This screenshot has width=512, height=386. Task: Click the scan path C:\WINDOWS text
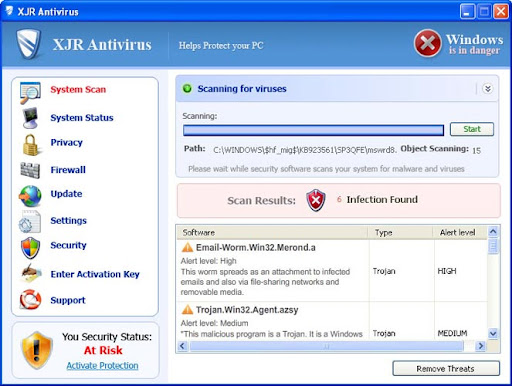click(x=305, y=150)
